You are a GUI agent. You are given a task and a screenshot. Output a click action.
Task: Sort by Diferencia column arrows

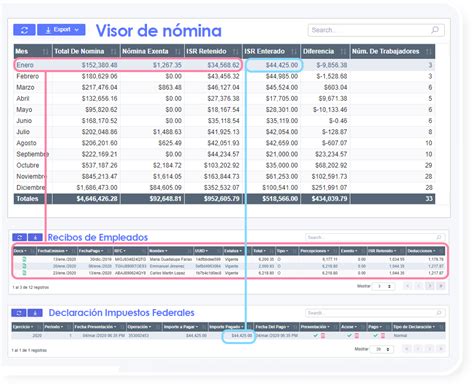pos(343,52)
